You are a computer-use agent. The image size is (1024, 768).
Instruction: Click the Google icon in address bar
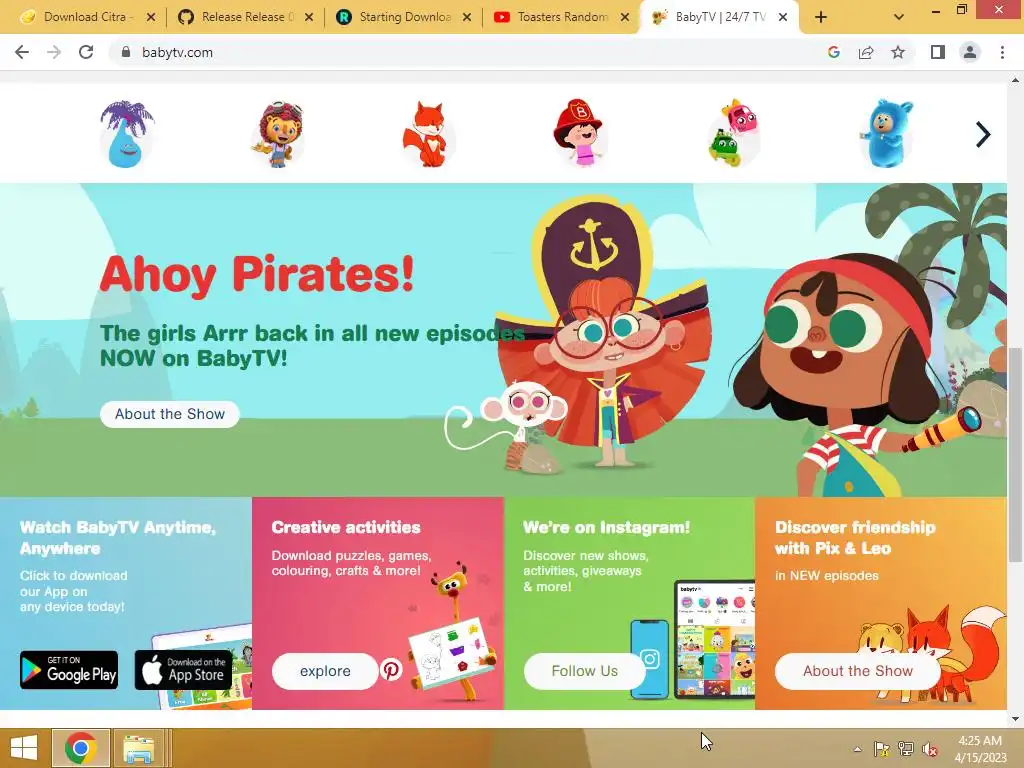click(833, 52)
